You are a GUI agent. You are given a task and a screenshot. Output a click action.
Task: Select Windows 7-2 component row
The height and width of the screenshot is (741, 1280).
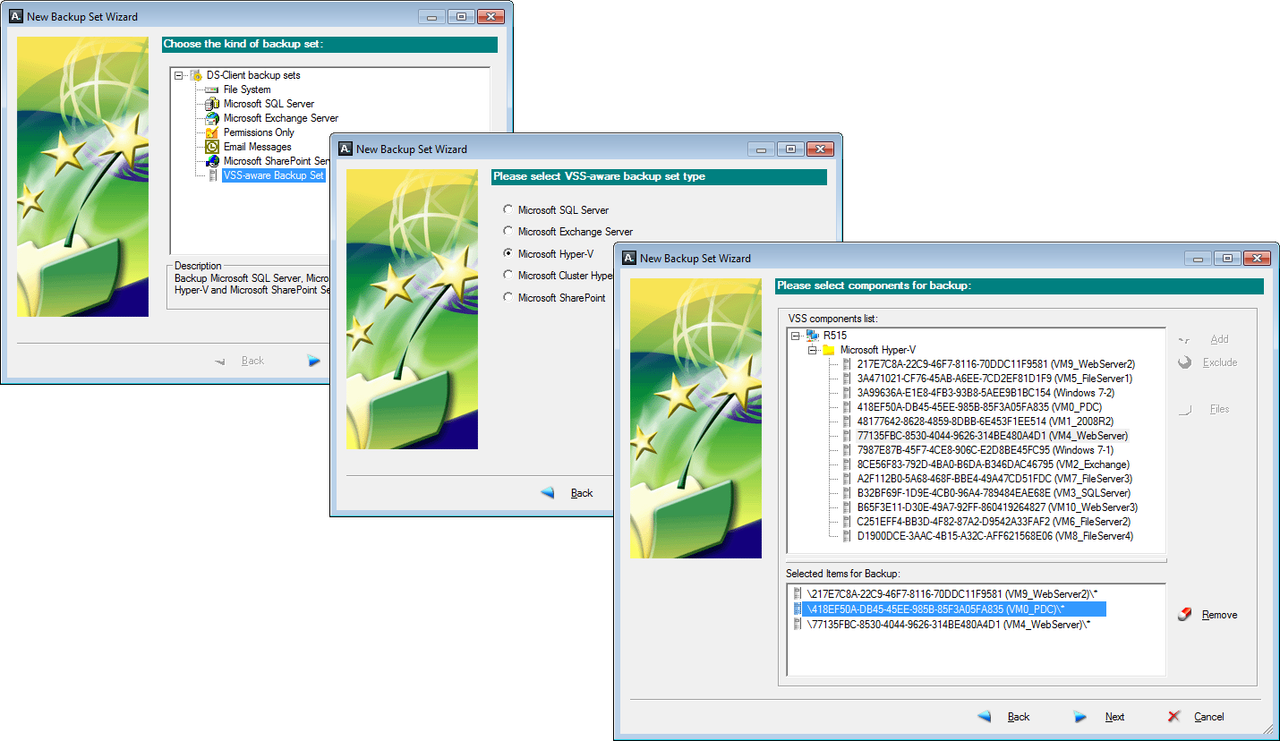coord(986,393)
